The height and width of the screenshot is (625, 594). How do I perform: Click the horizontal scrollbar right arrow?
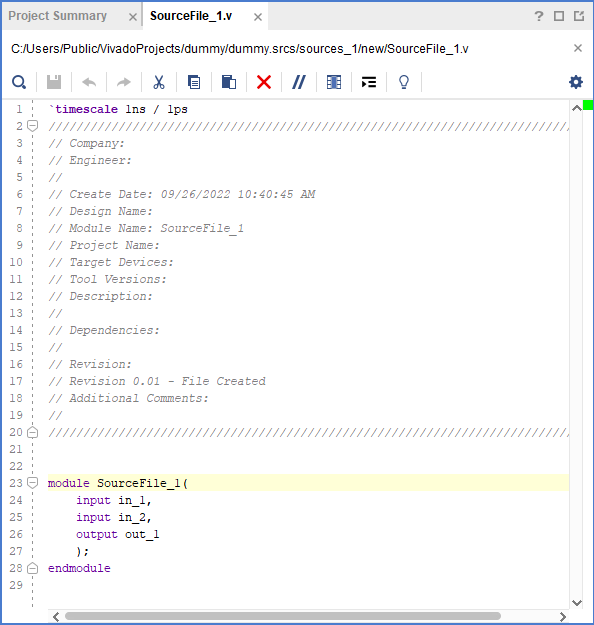(563, 617)
